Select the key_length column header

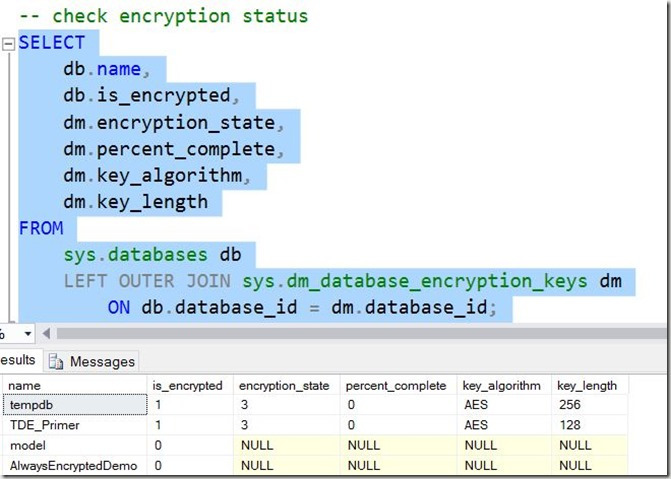[590, 385]
